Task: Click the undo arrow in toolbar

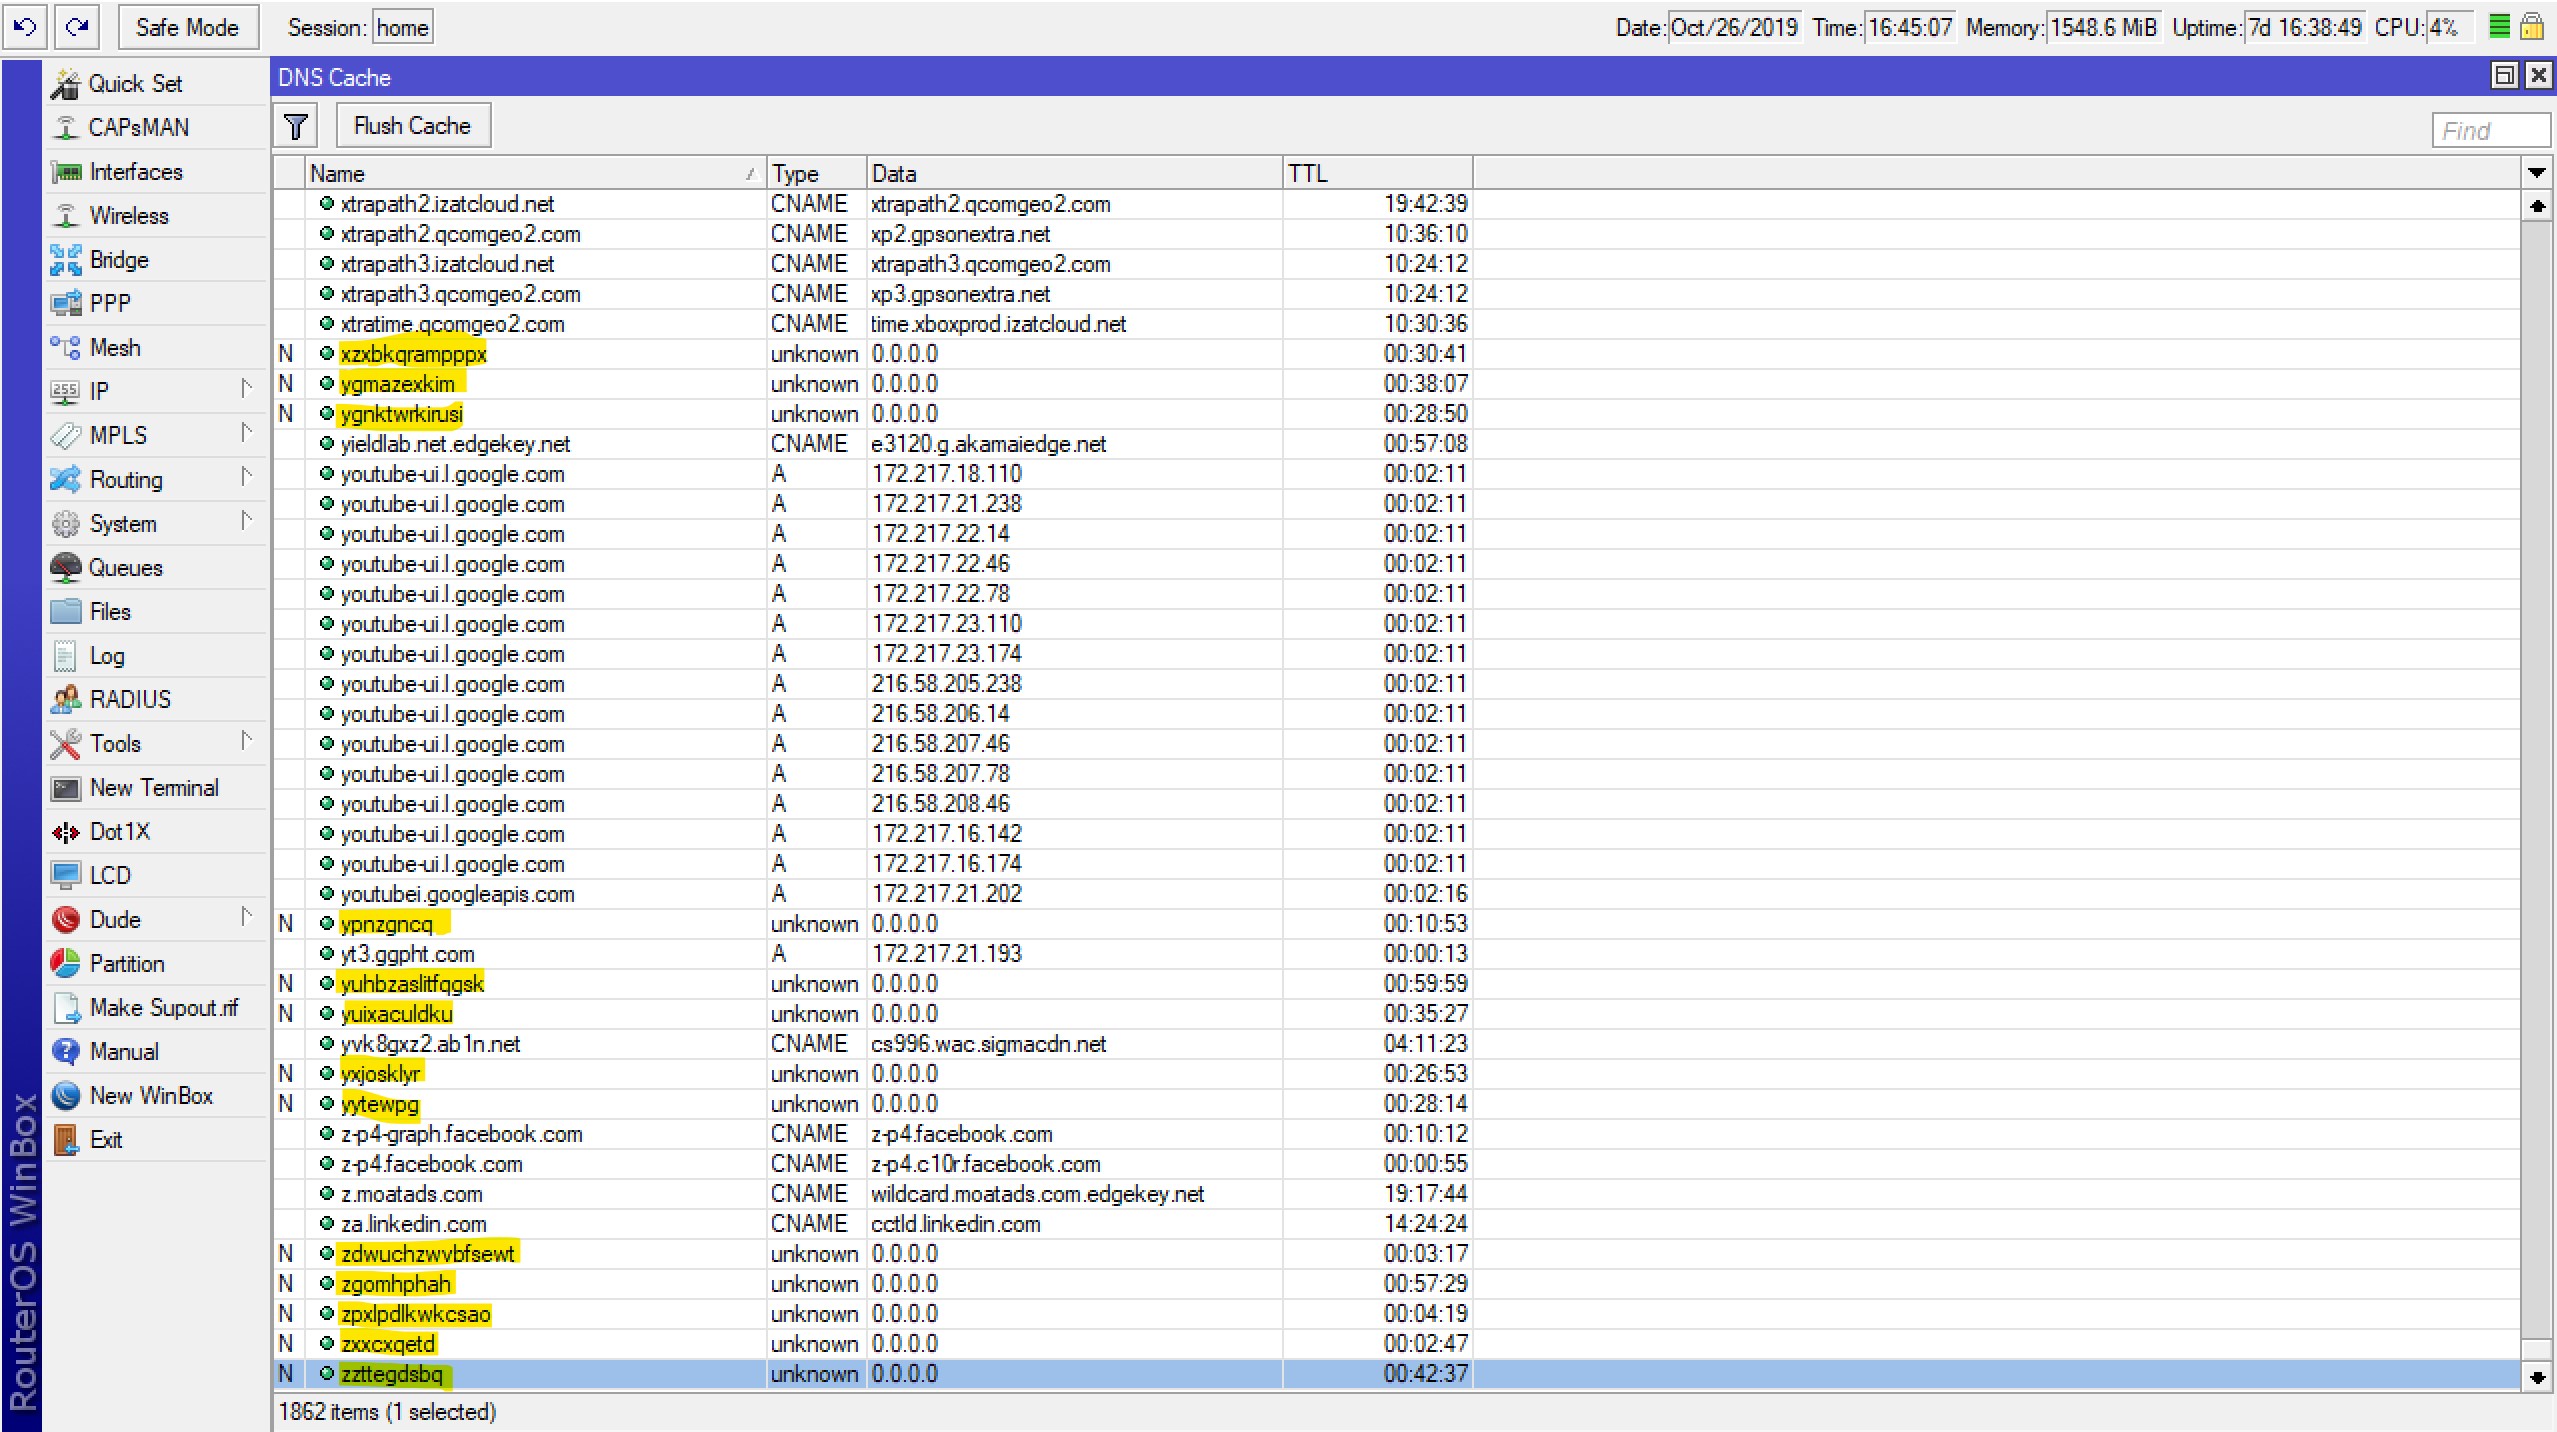Action: coord(25,27)
